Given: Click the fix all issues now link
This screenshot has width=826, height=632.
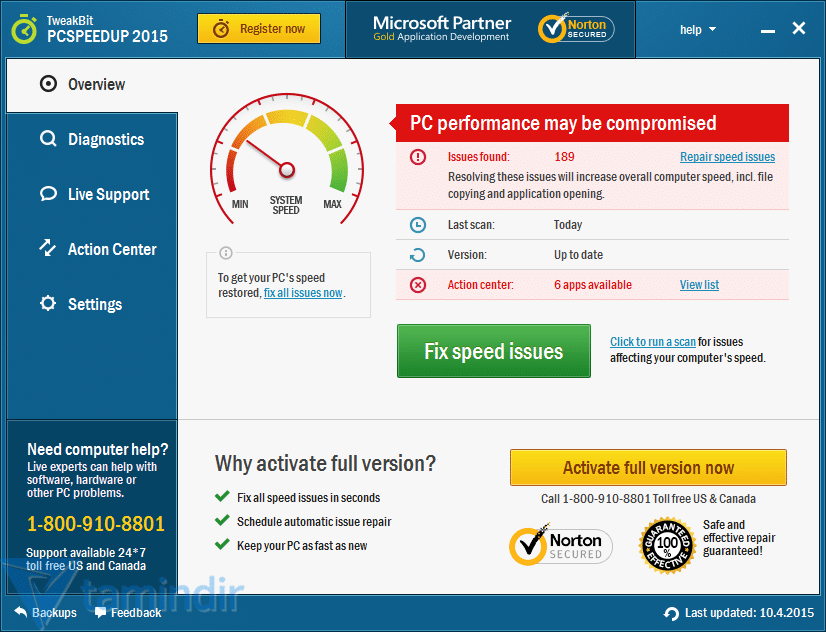Looking at the screenshot, I should coord(303,293).
